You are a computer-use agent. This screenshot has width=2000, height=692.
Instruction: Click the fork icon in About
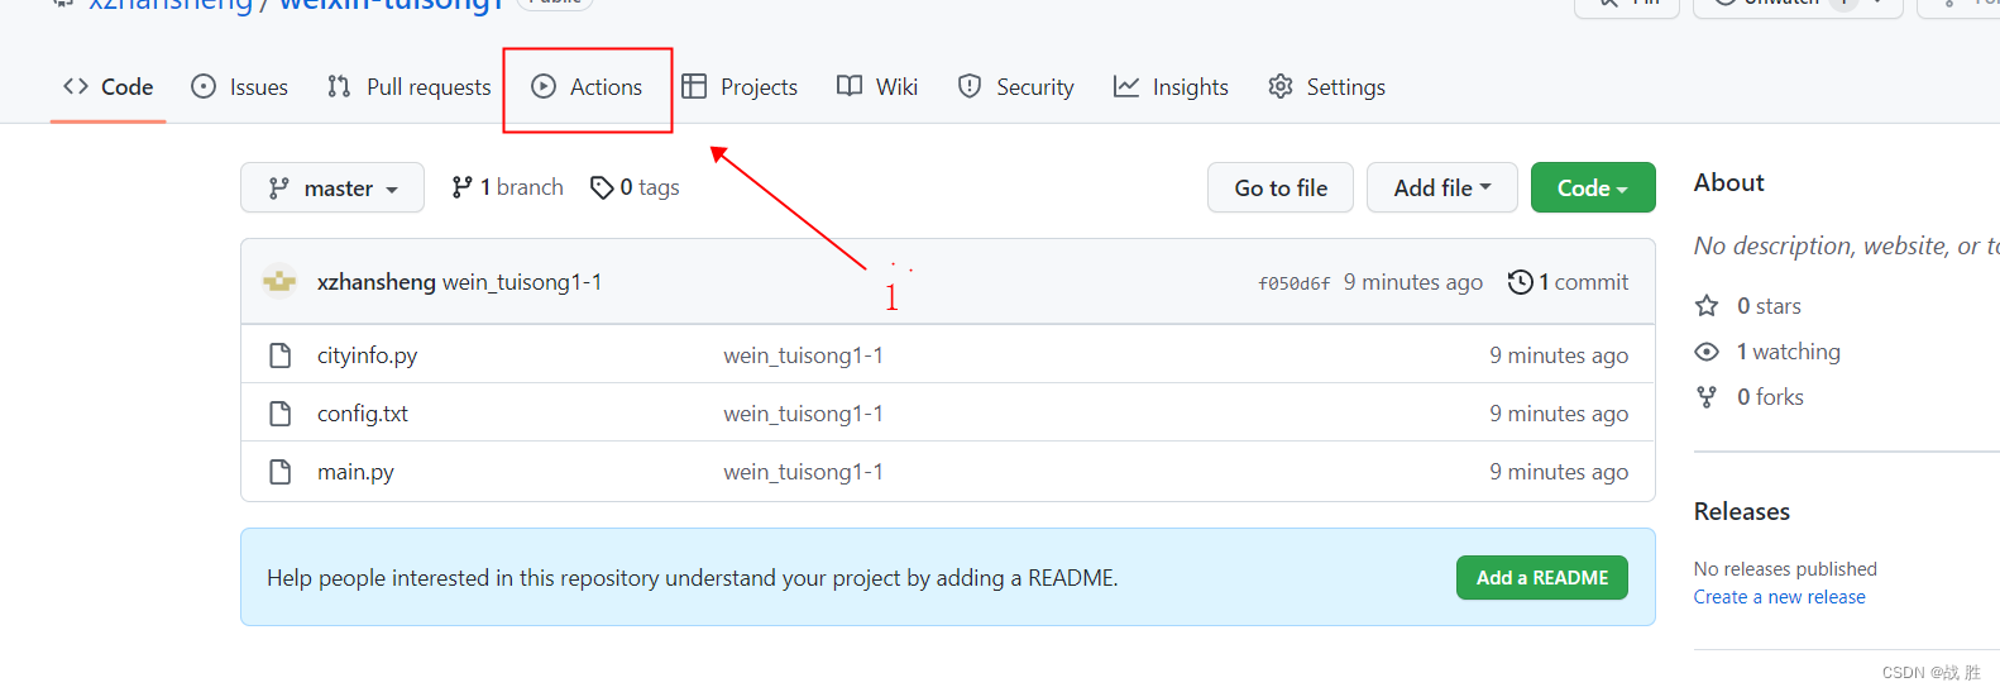[1707, 397]
